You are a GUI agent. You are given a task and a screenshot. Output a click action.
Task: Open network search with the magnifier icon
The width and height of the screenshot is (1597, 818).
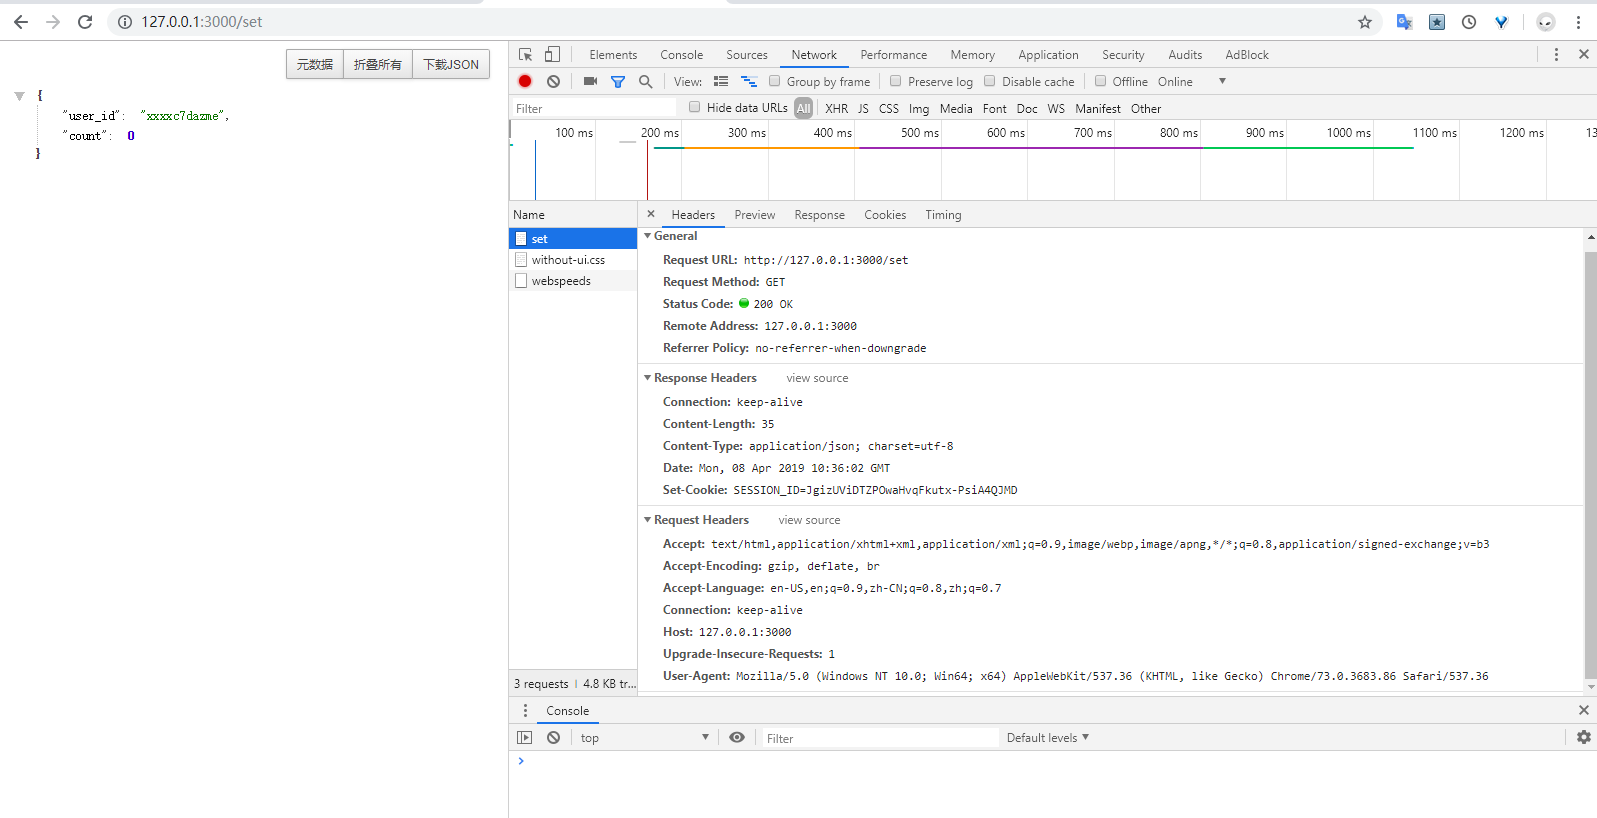coord(646,81)
